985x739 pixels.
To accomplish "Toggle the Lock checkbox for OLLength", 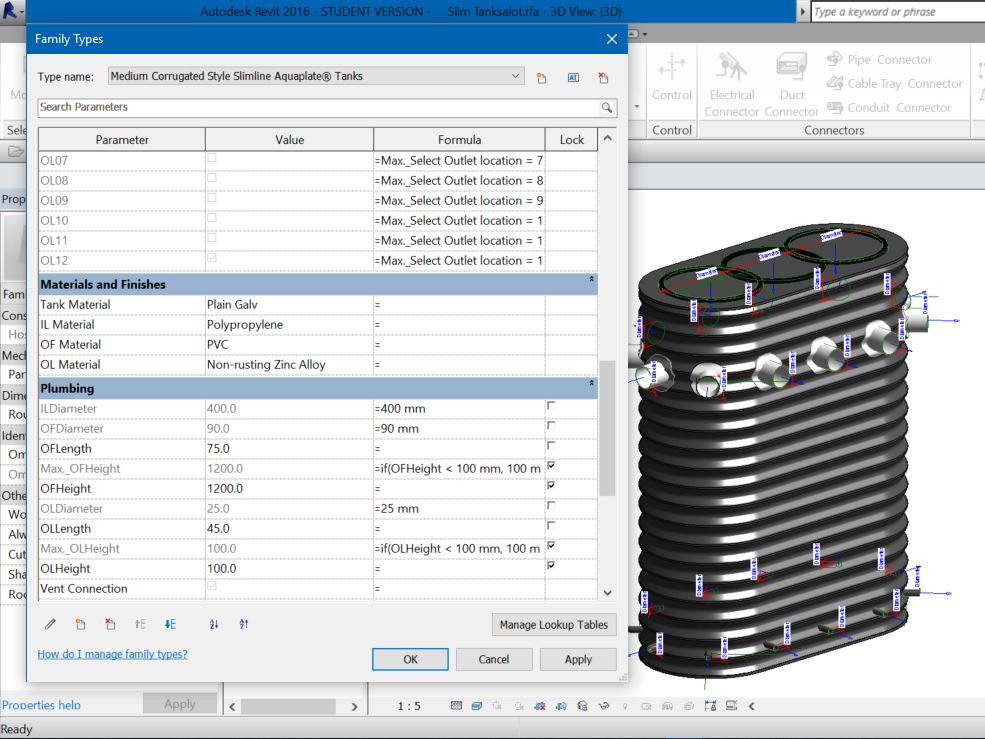I will click(551, 526).
